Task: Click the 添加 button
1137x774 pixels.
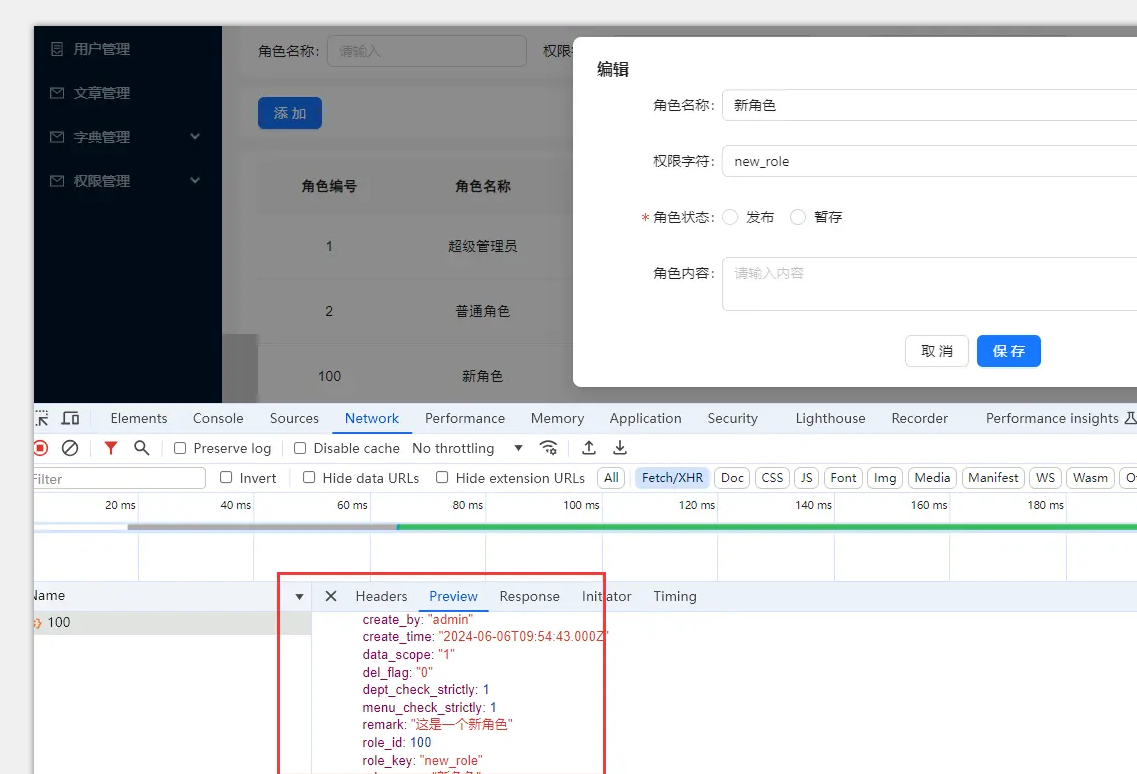Action: click(289, 113)
